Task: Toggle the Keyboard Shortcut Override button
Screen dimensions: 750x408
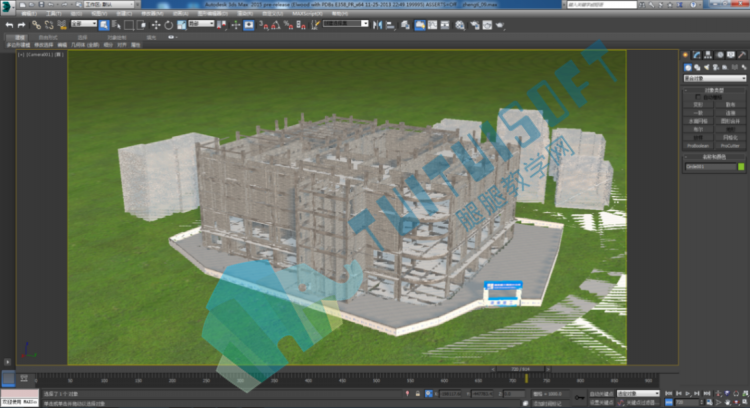Action: point(249,25)
